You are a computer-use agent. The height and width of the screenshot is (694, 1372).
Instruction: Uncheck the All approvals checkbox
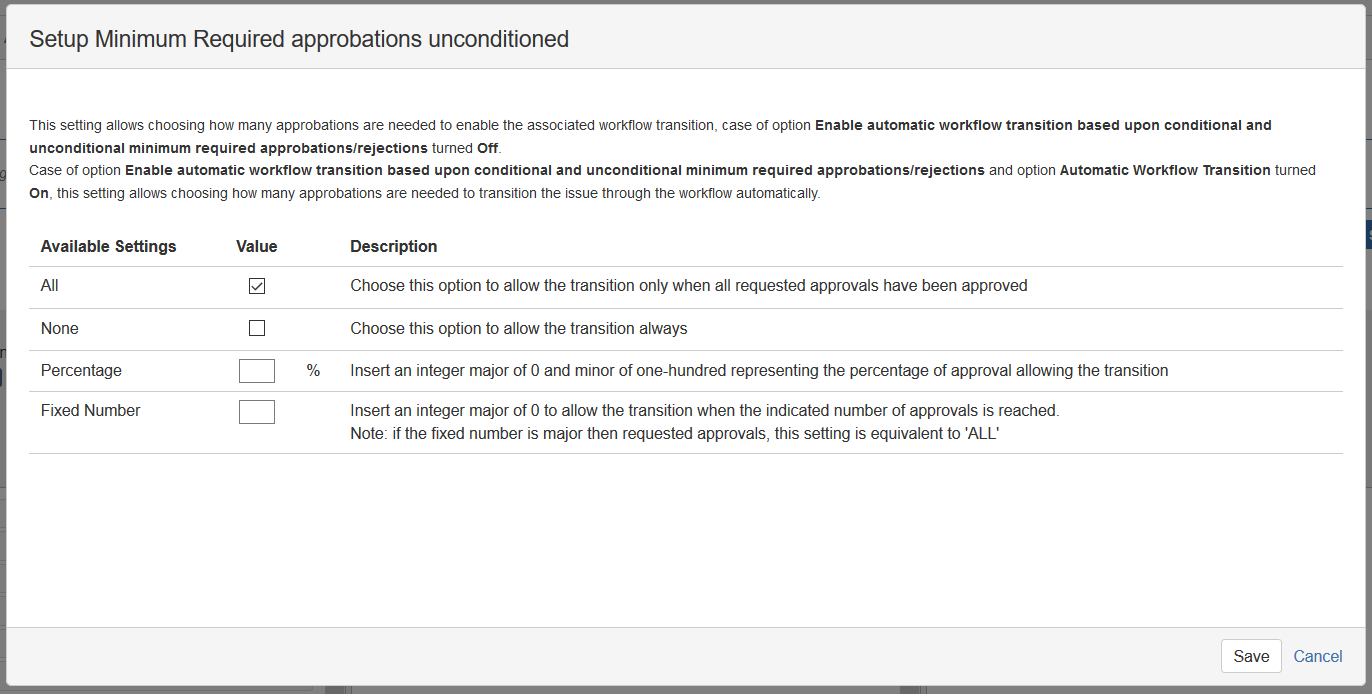click(257, 286)
